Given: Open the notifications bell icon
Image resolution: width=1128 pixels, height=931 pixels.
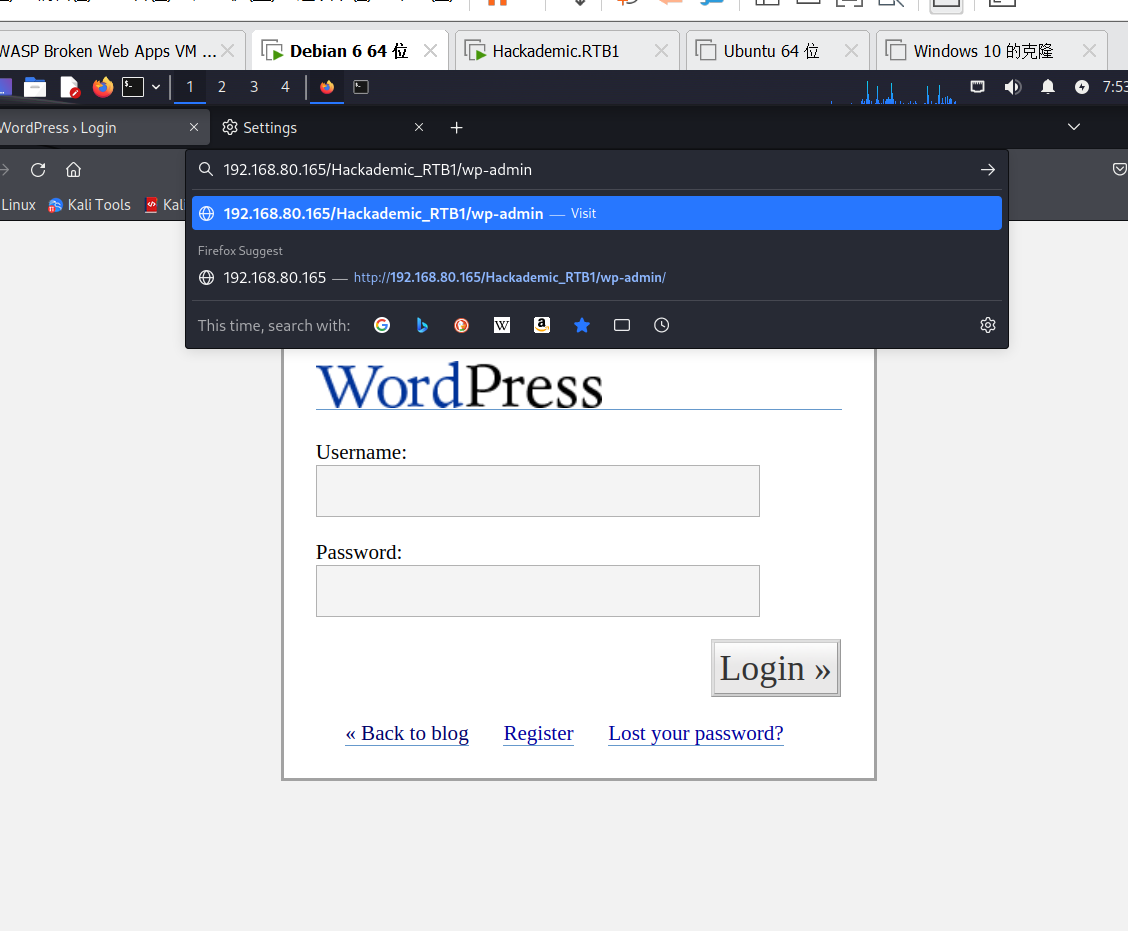Looking at the screenshot, I should [x=1047, y=87].
